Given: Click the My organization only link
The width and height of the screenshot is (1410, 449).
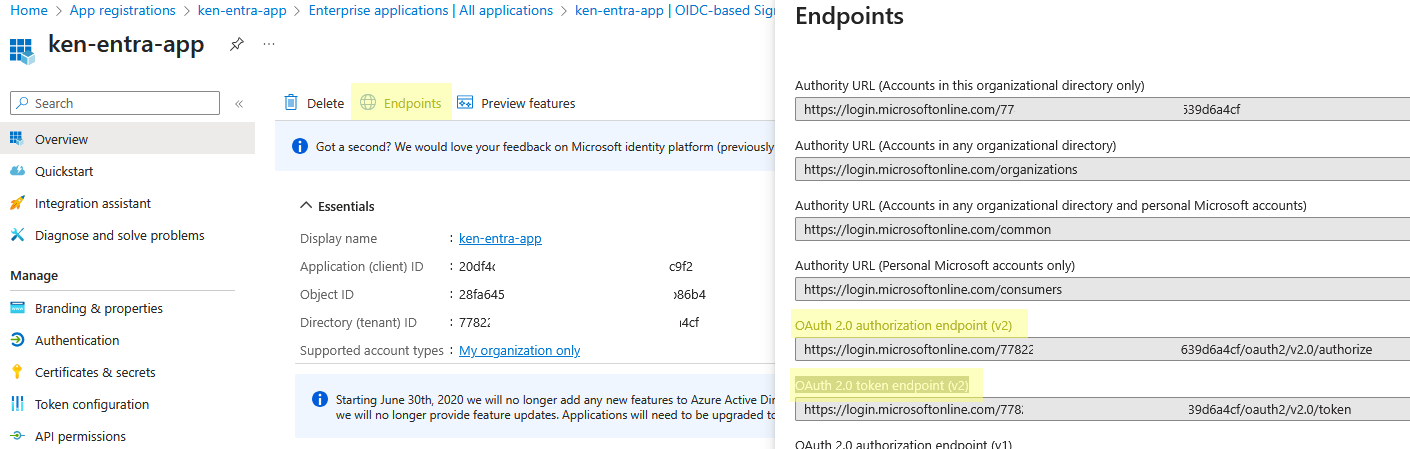Looking at the screenshot, I should click(x=519, y=350).
